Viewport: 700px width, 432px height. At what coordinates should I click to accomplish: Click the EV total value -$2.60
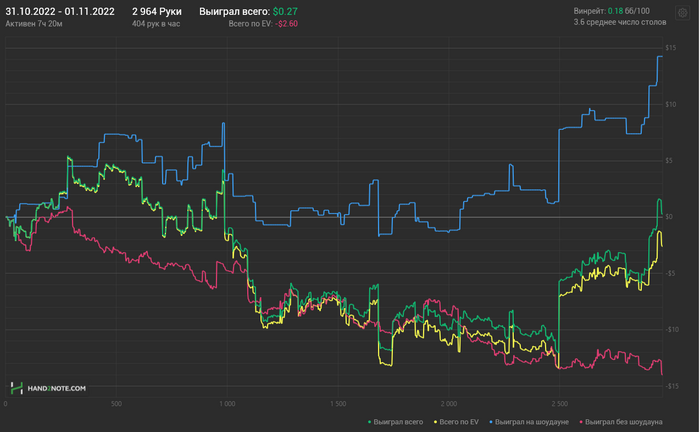coord(286,24)
